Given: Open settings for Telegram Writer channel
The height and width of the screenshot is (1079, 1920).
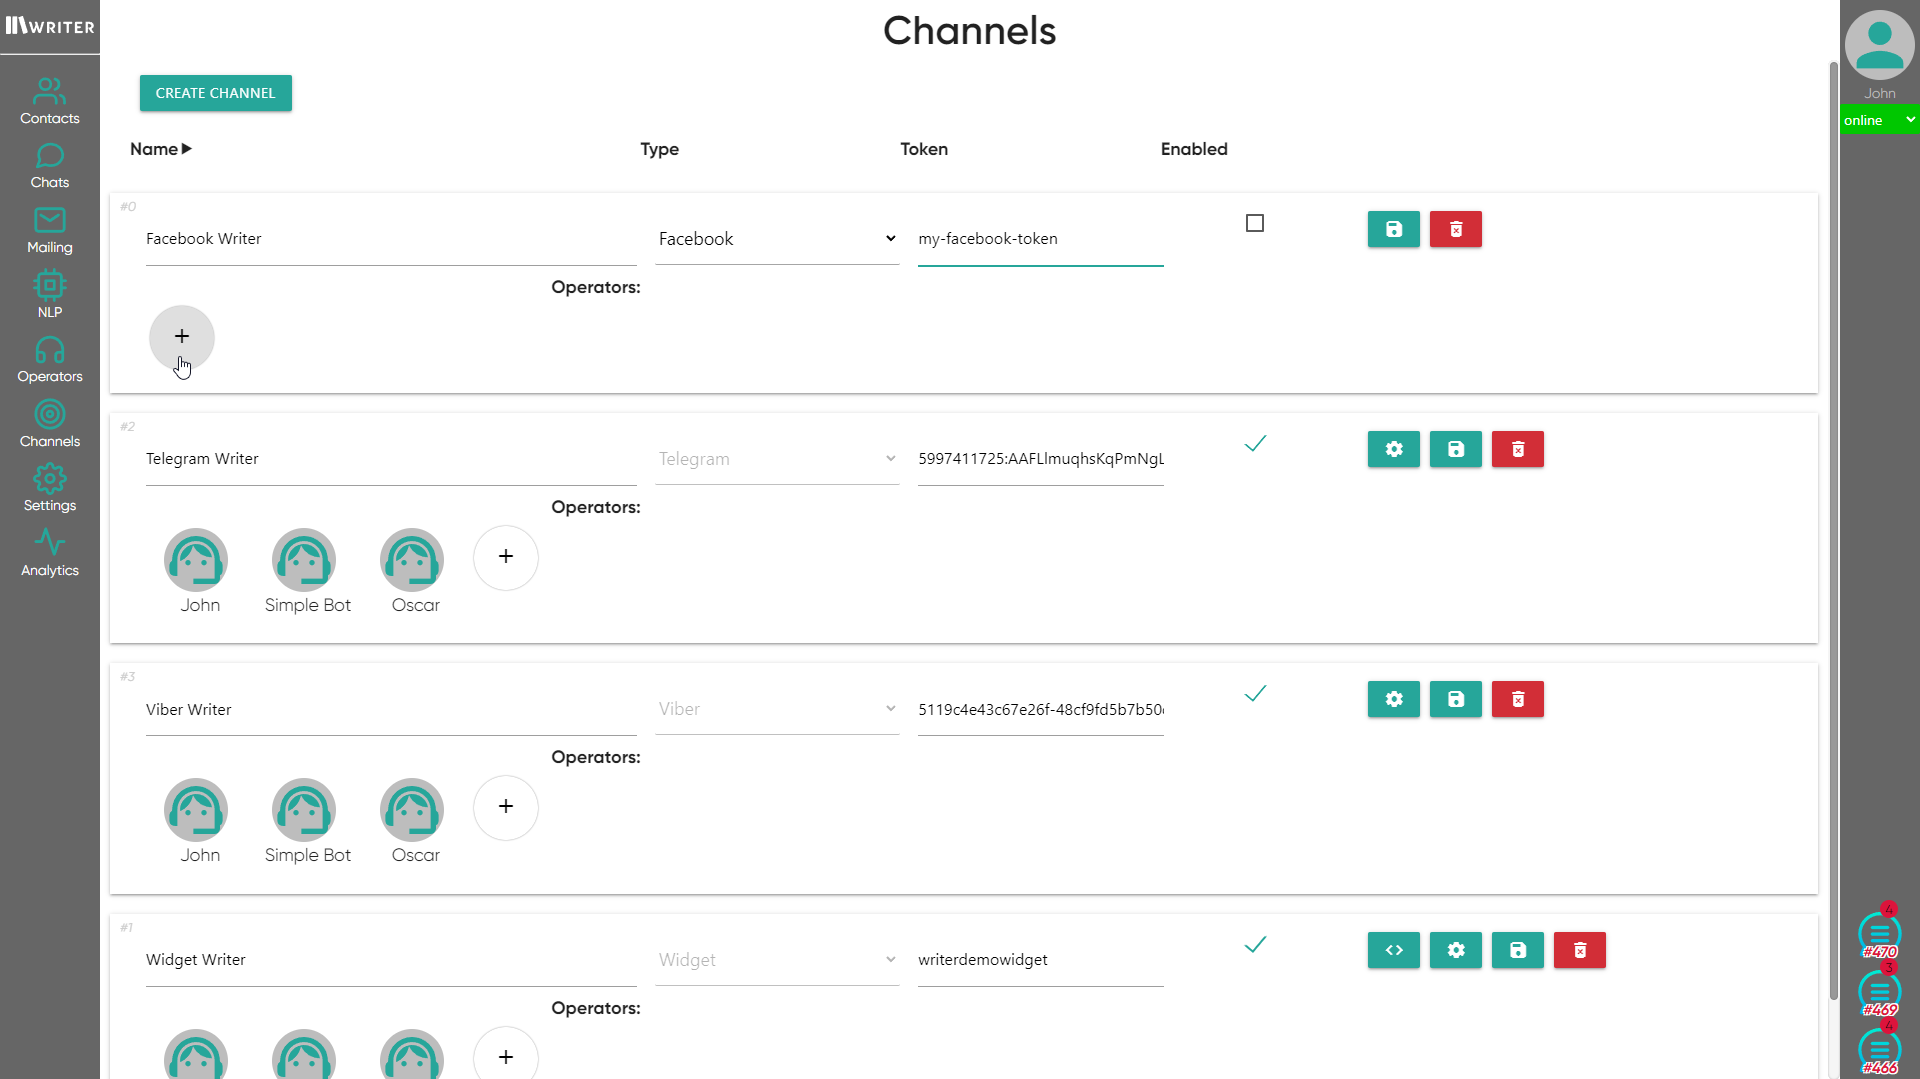Looking at the screenshot, I should [1394, 449].
